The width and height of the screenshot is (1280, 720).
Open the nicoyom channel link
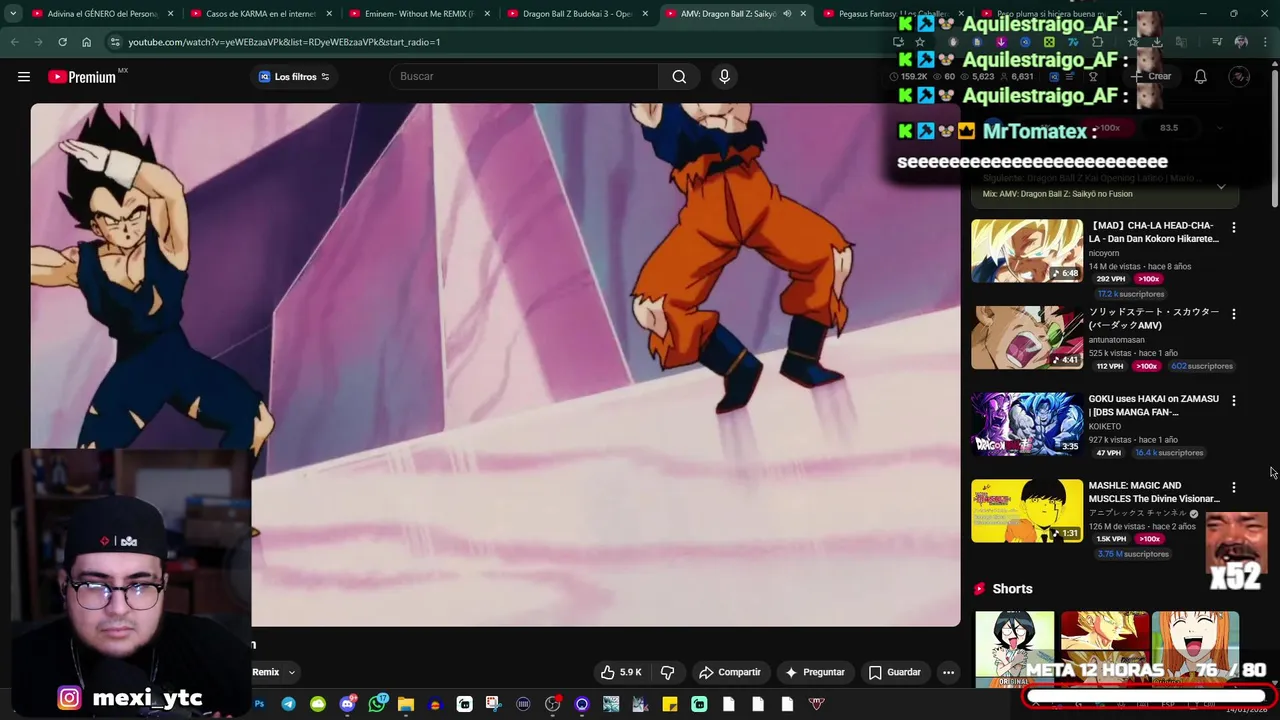pyautogui.click(x=1104, y=253)
